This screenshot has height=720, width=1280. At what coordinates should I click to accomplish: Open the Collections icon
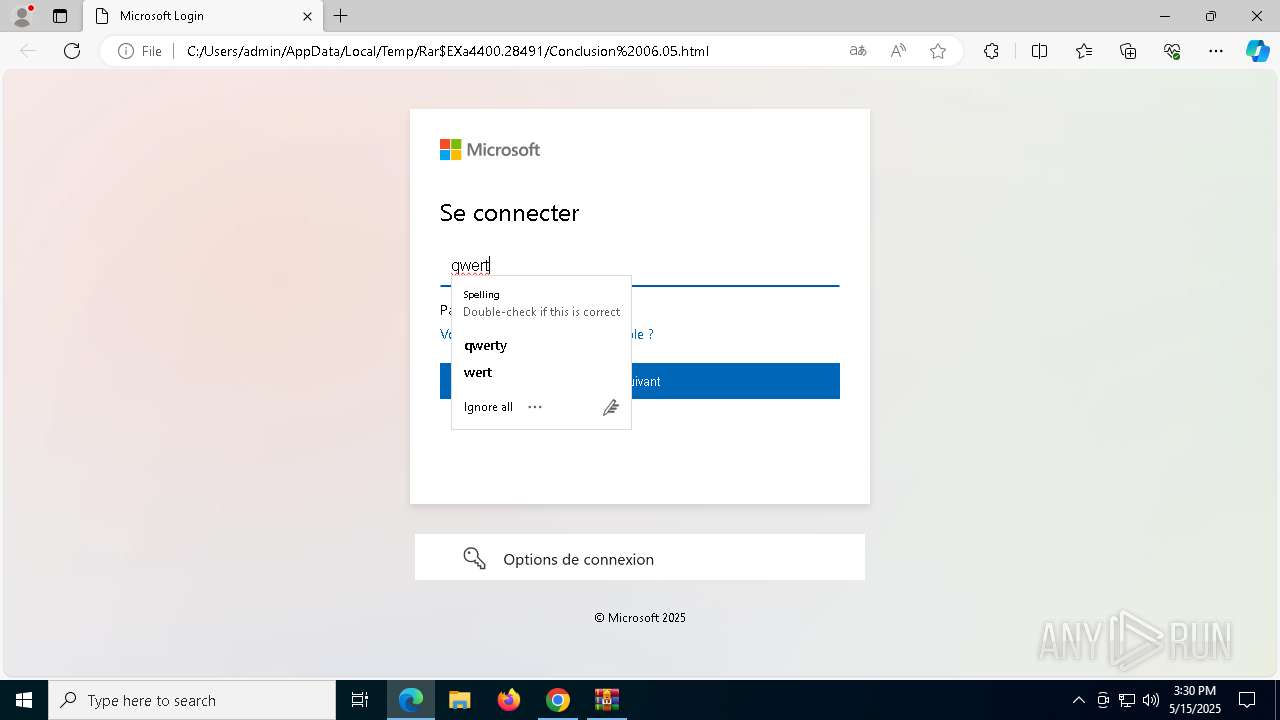(x=1128, y=51)
